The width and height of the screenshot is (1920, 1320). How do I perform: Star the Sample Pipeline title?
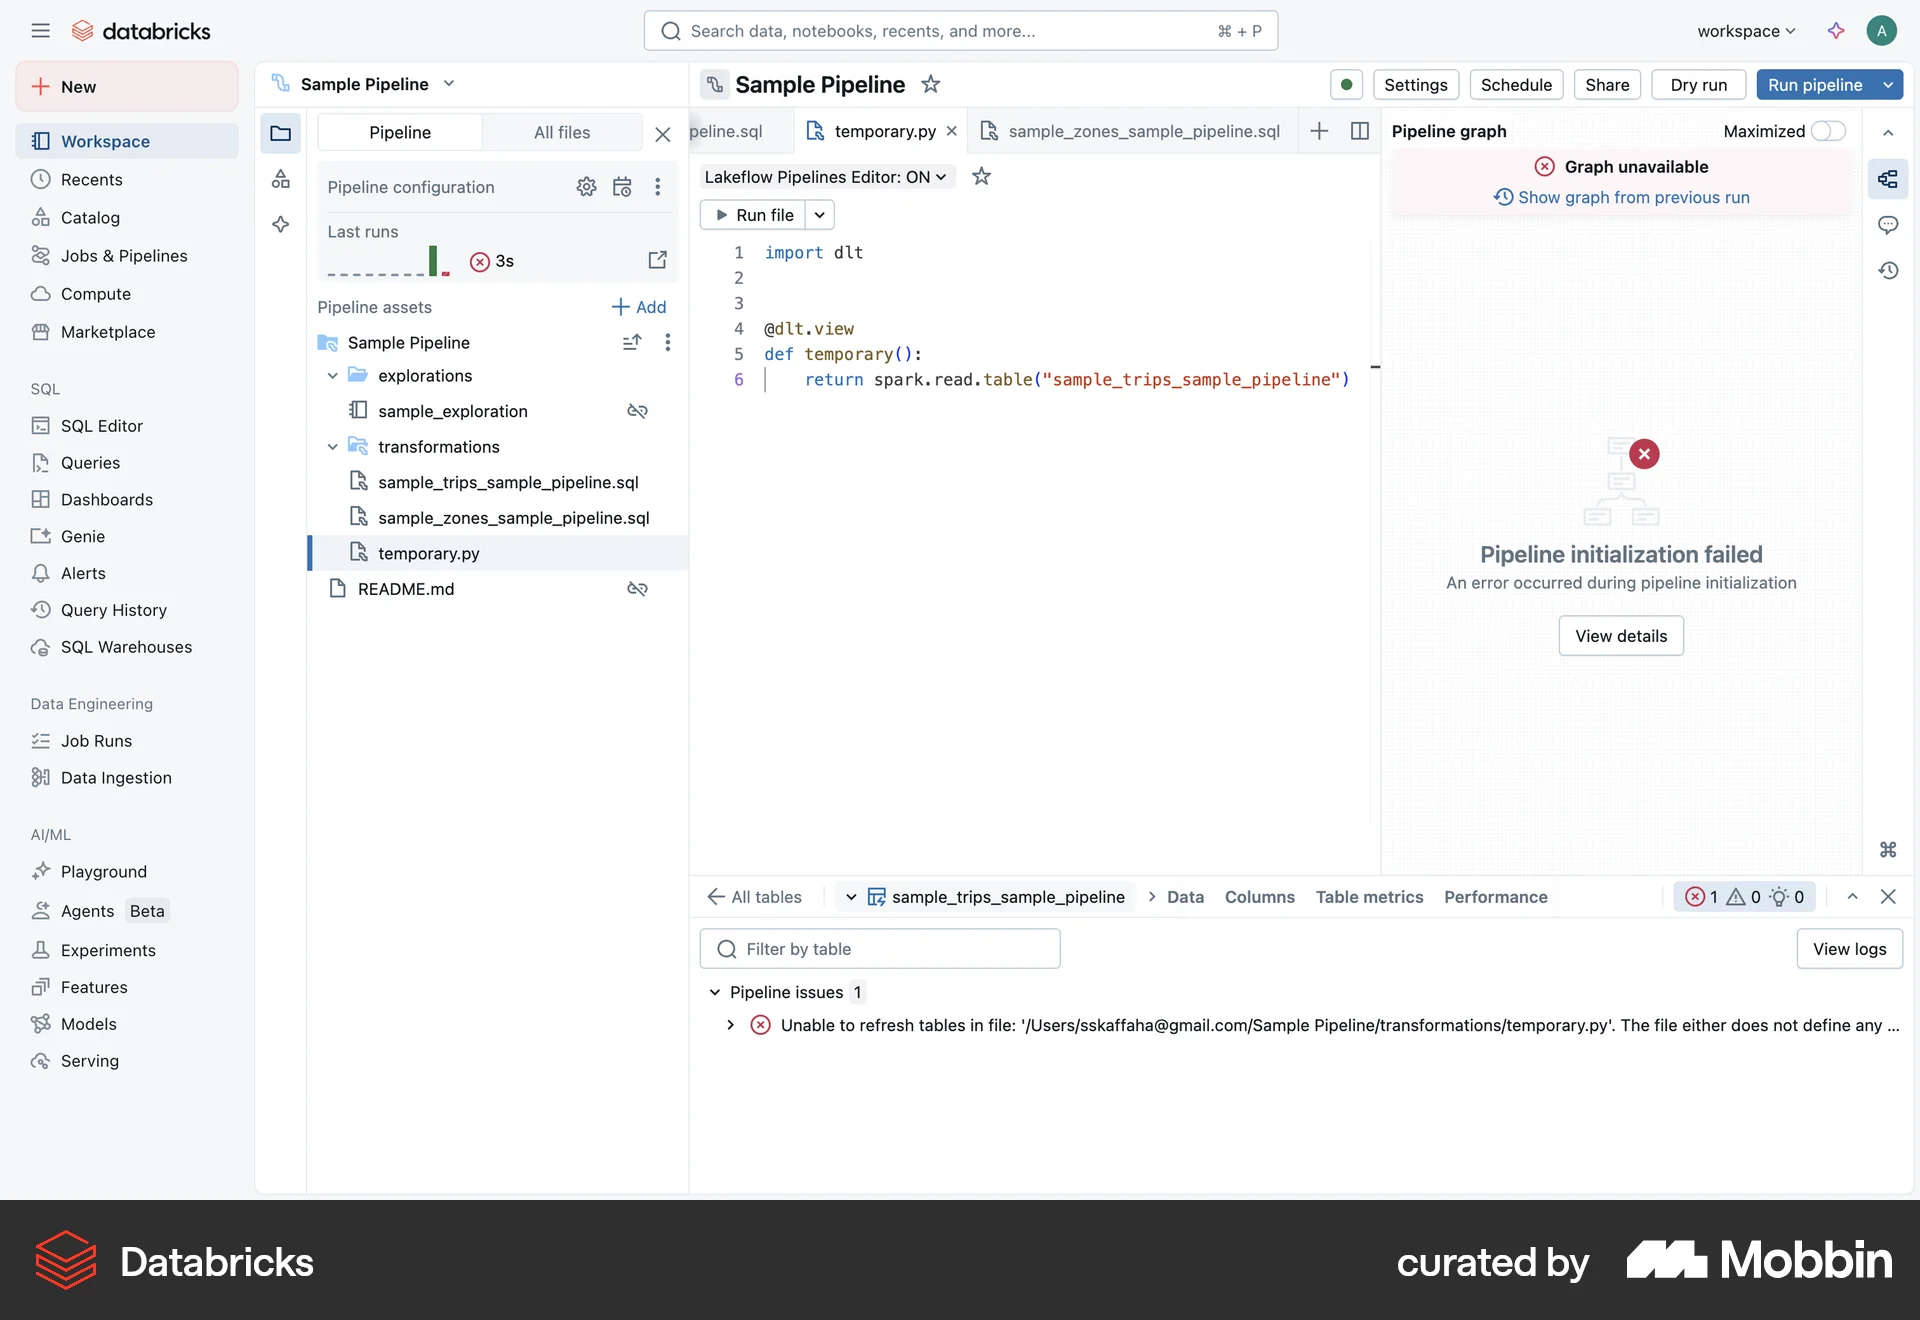pos(930,85)
